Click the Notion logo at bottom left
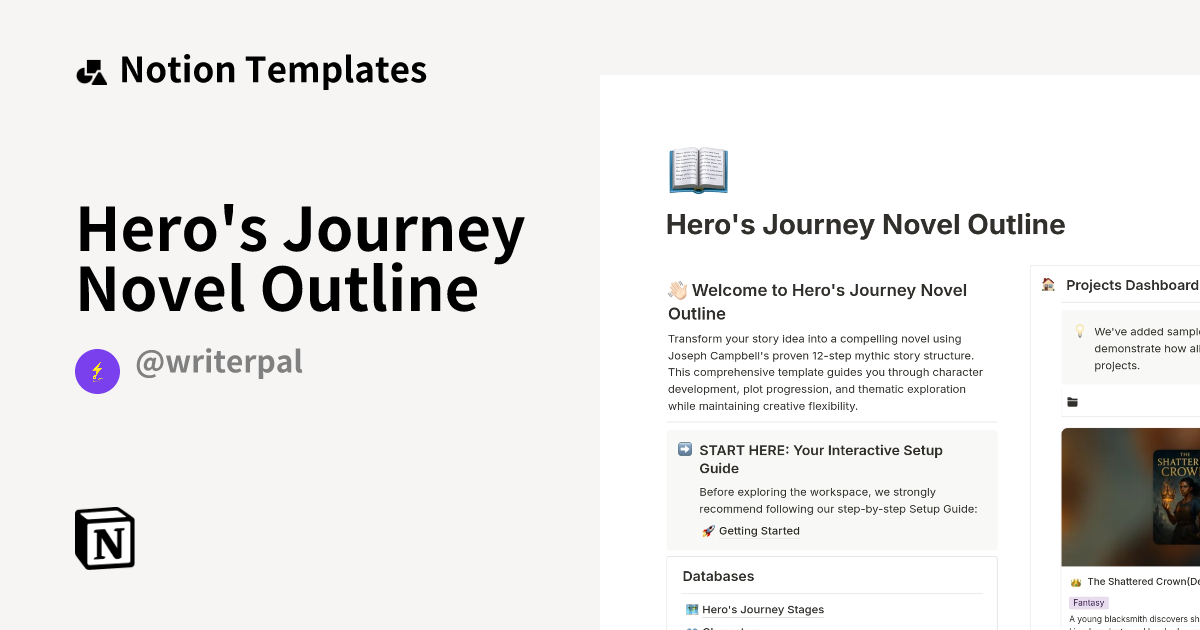Viewport: 1200px width, 630px height. [x=103, y=538]
